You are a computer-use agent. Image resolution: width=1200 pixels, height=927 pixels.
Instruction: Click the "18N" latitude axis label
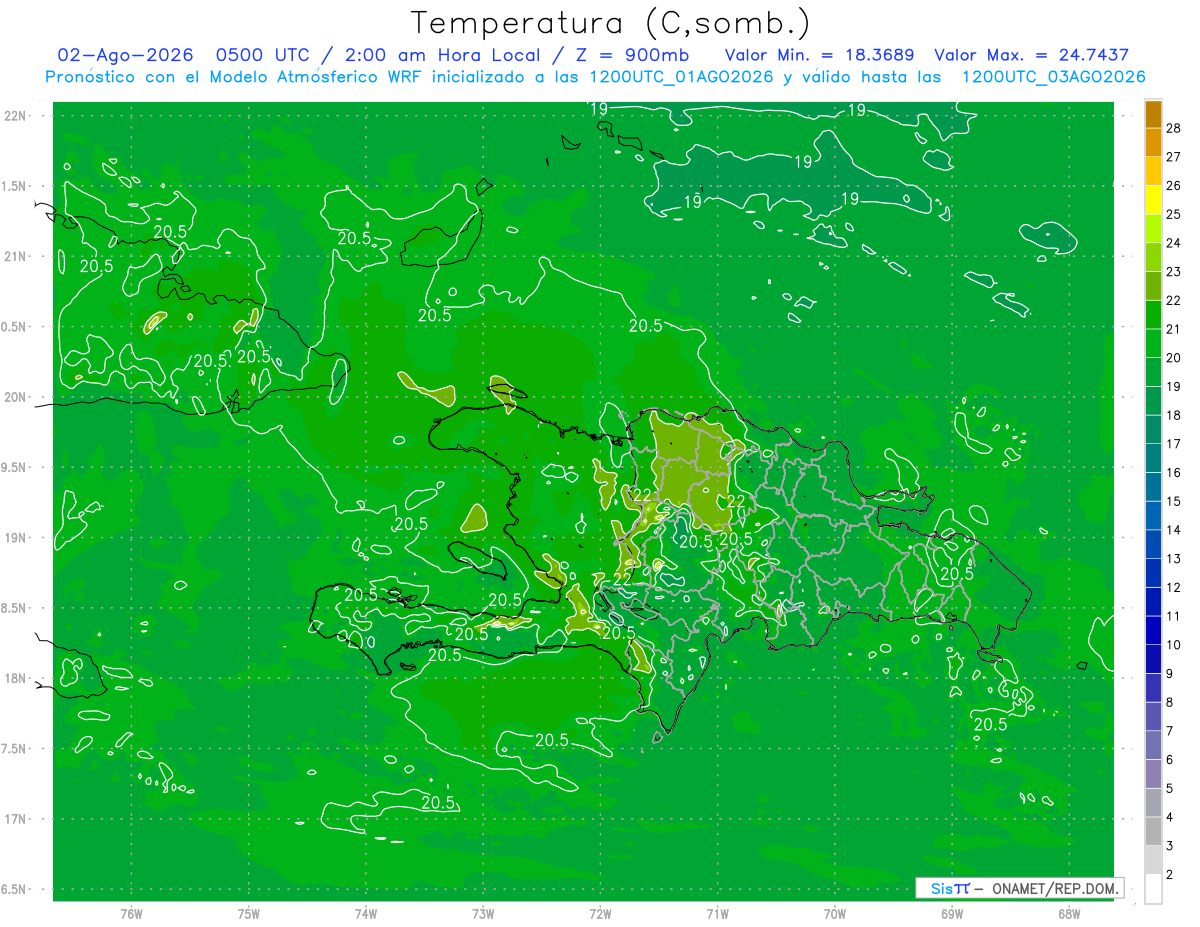[17, 678]
